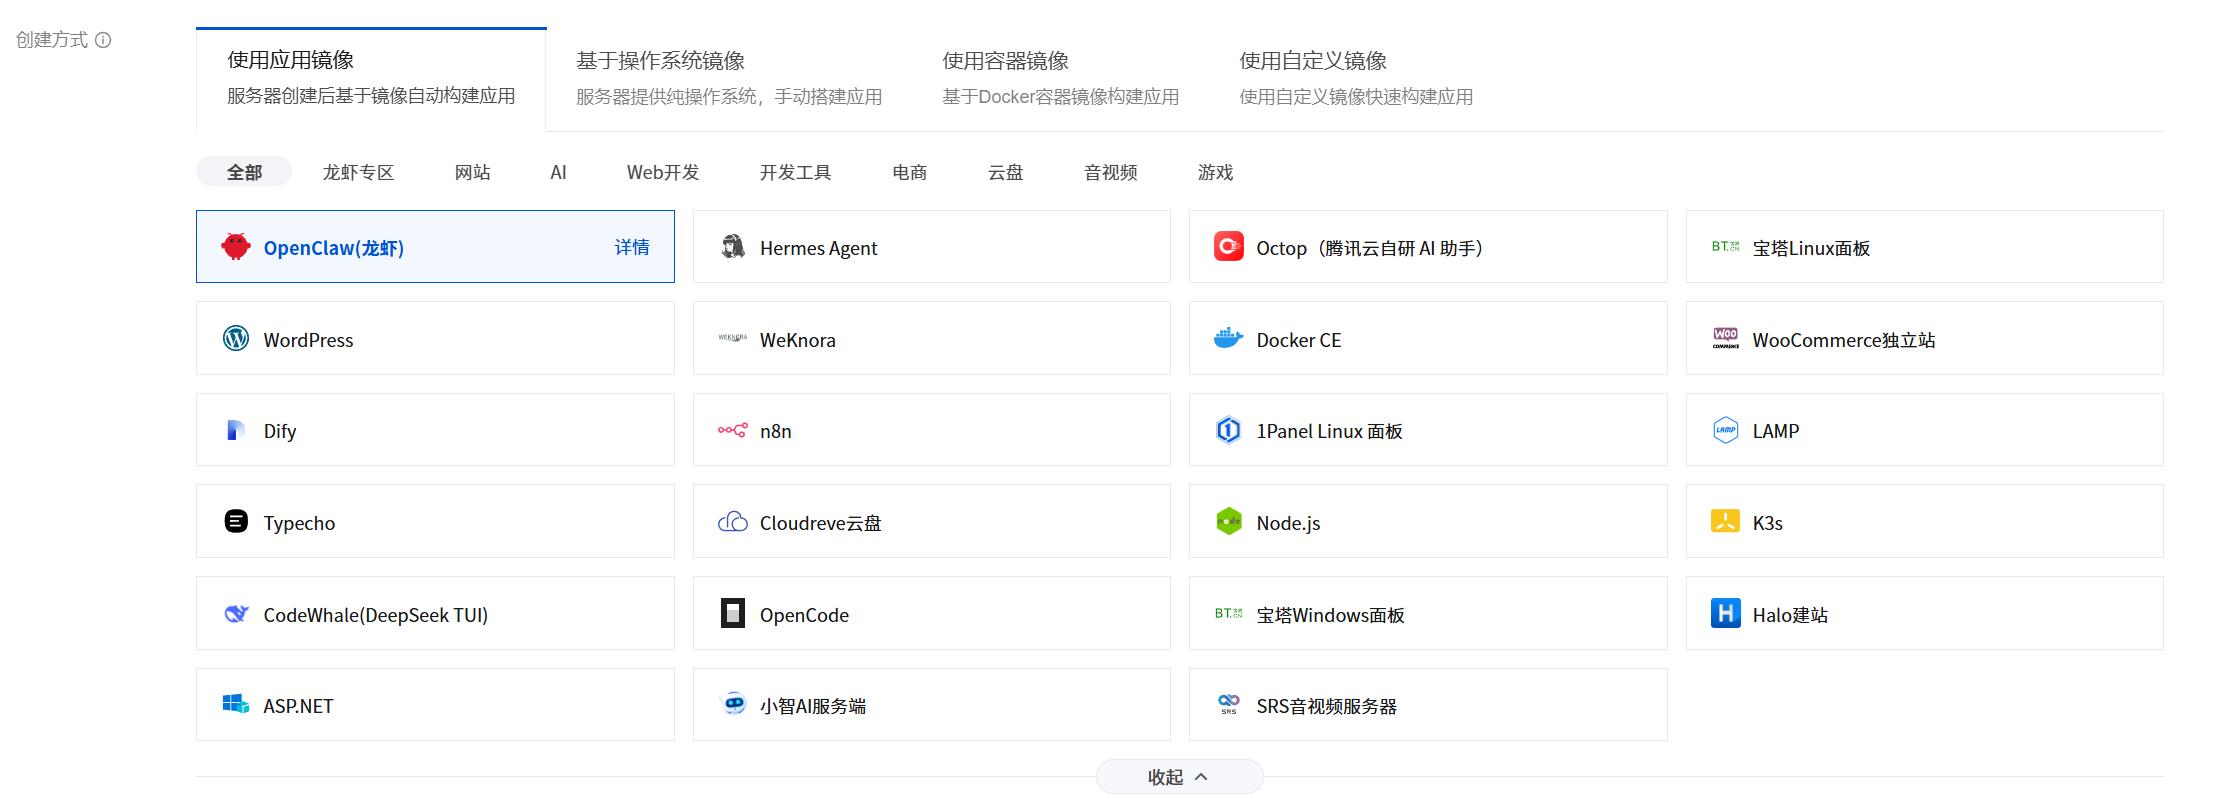Choose the CodeWhale(DeepSeek TUI) label

(x=376, y=615)
